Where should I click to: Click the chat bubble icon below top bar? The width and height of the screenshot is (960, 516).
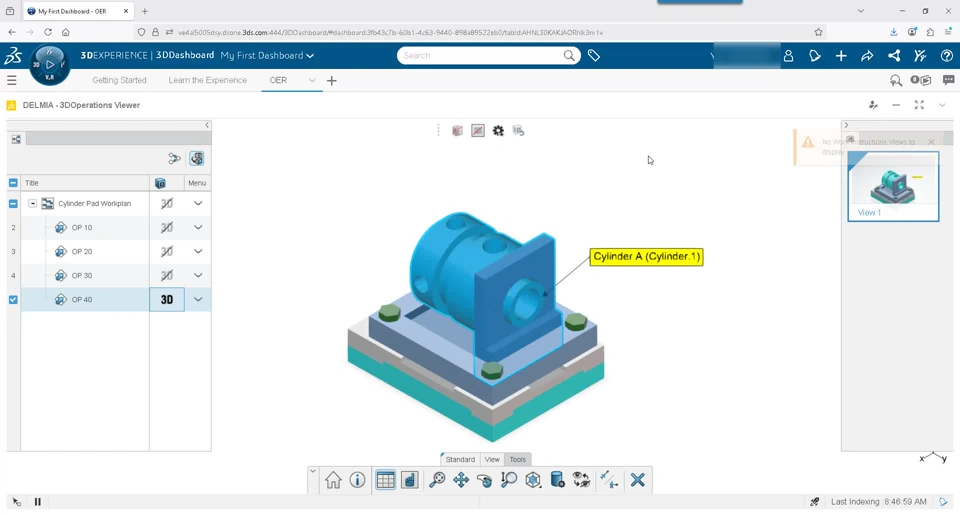click(948, 80)
